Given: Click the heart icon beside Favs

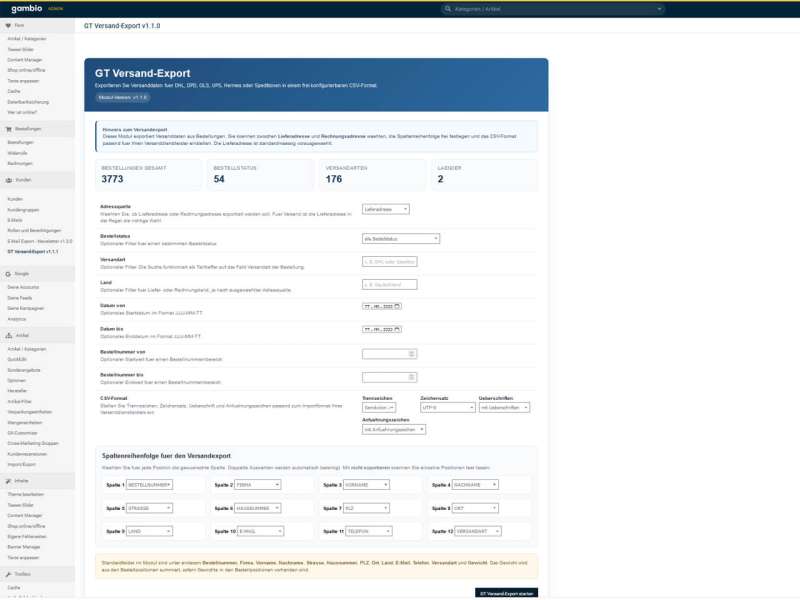Looking at the screenshot, I should [x=8, y=24].
